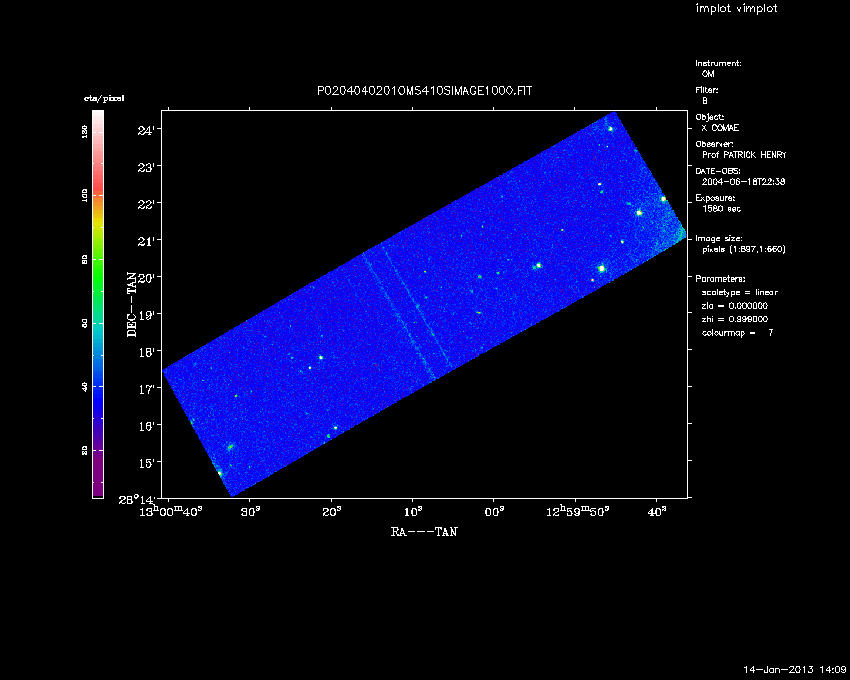850x680 pixels.
Task: Click the 13h00m40s RA tick label
Action: click(x=170, y=511)
